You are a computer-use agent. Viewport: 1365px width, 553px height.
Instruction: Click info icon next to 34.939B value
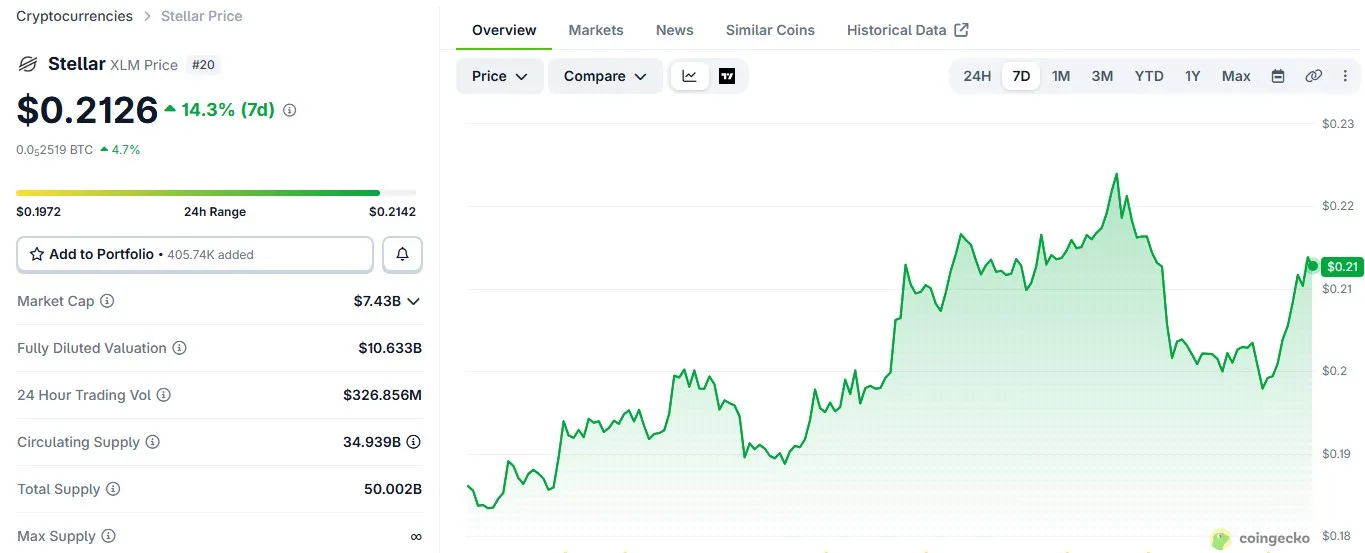tap(413, 442)
